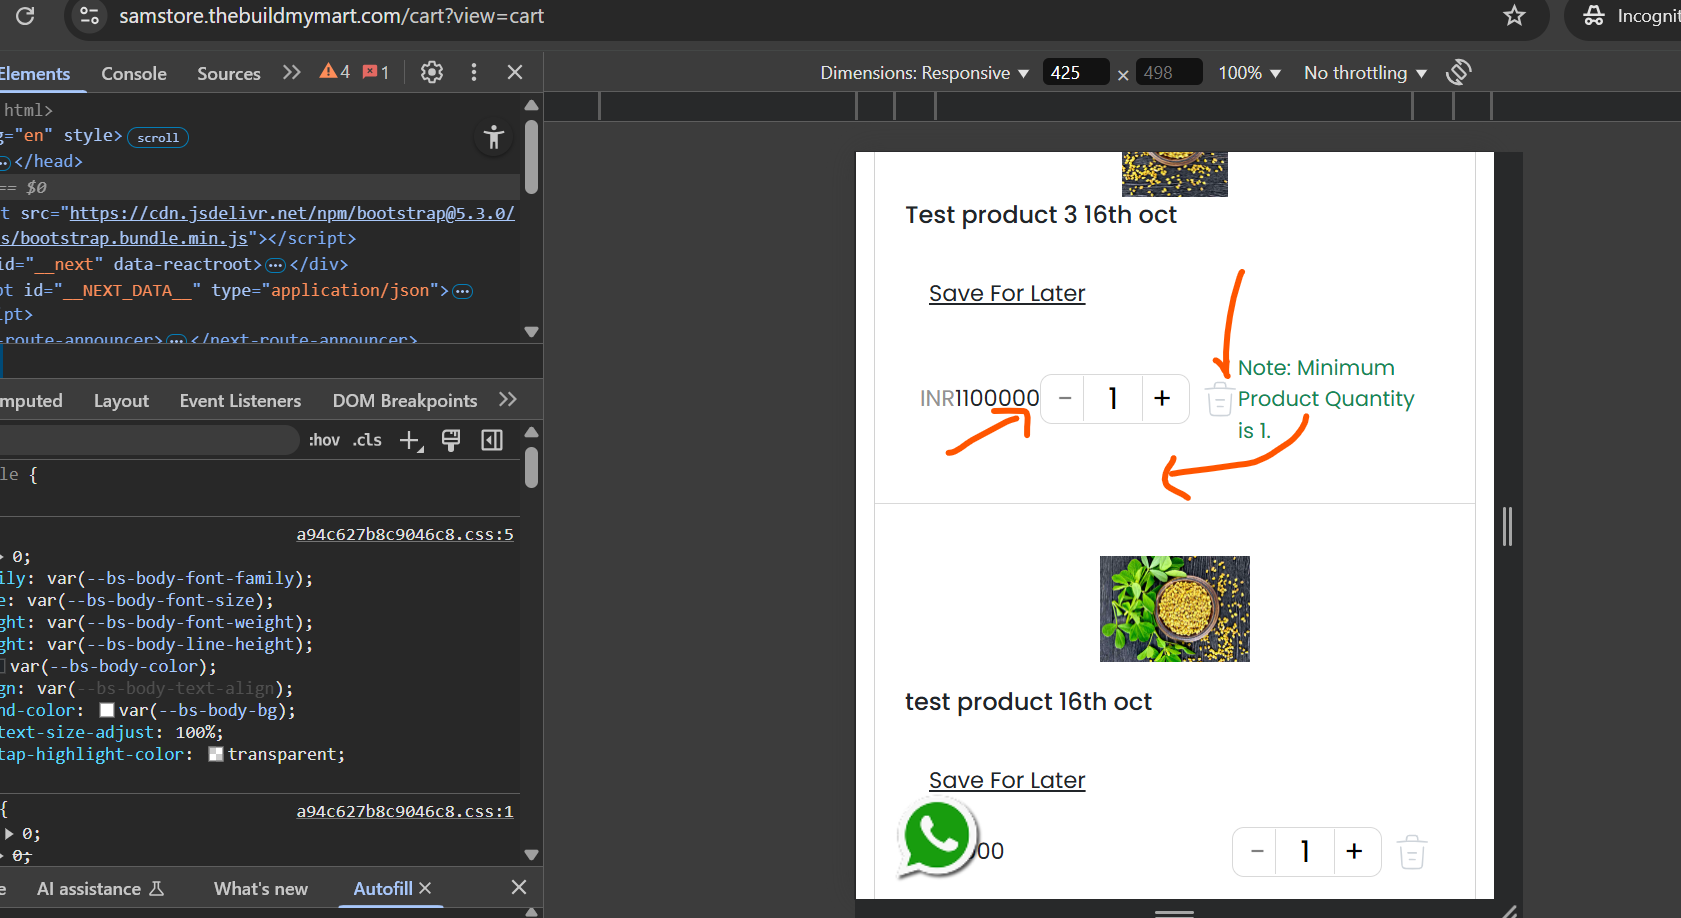
Task: Close the DevTools panel
Action: point(515,72)
